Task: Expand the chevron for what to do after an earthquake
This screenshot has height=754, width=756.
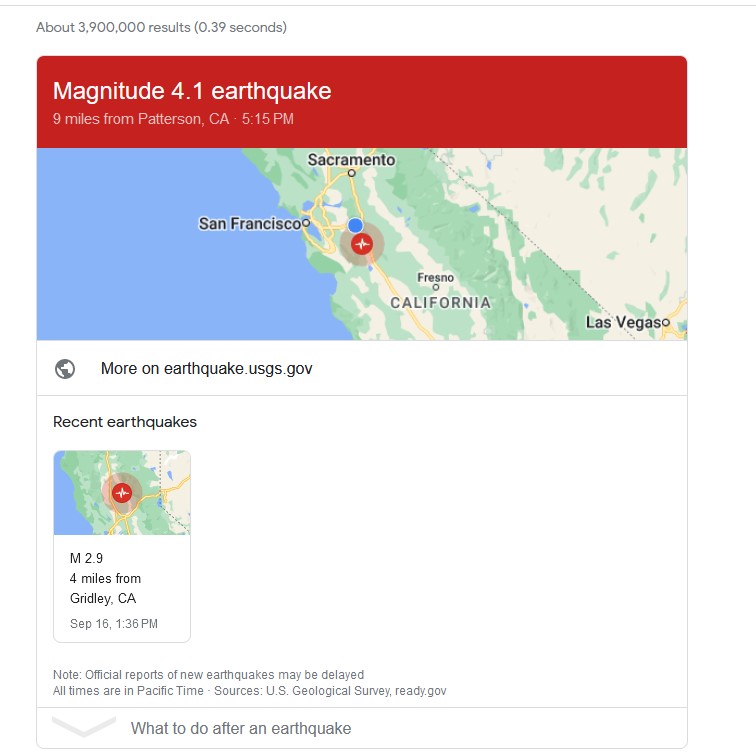Action: pos(83,727)
